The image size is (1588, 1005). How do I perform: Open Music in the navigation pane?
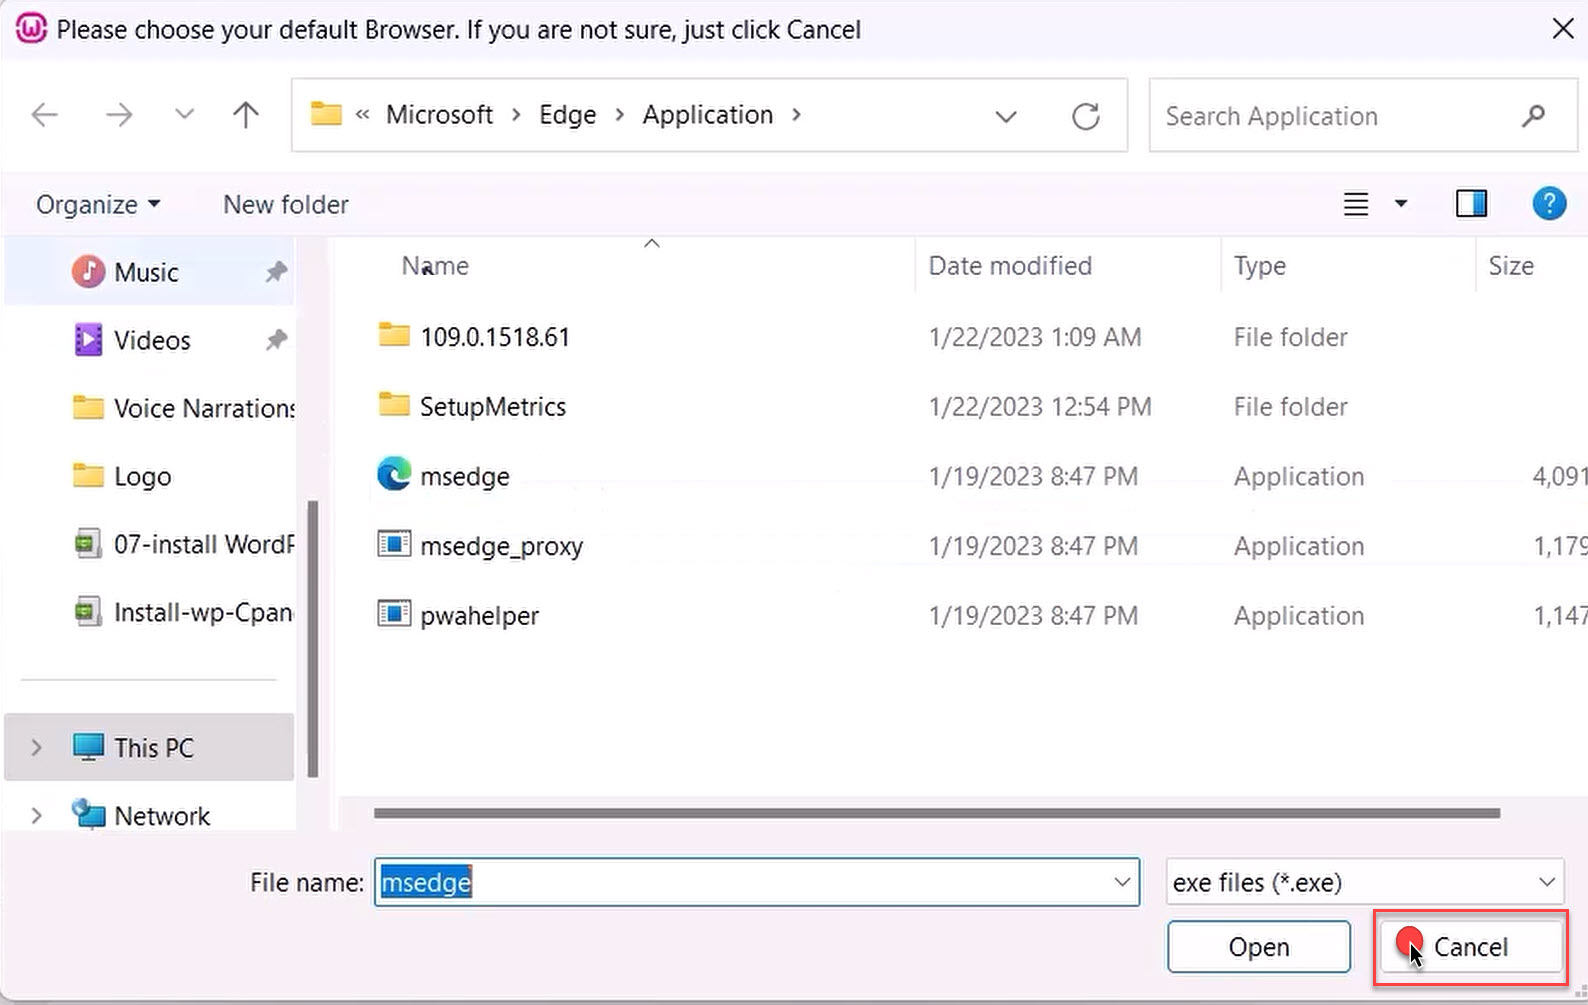click(146, 272)
